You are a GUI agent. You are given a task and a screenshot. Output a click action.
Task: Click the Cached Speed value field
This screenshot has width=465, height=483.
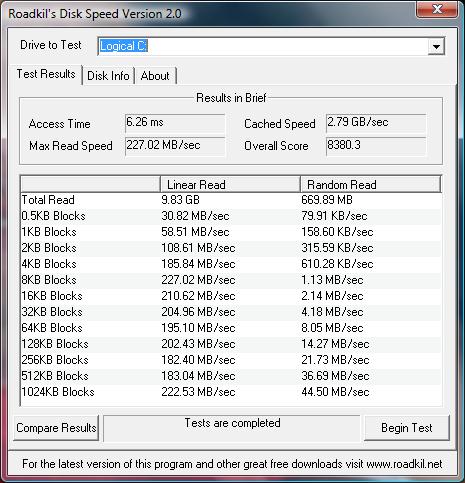pyautogui.click(x=376, y=123)
